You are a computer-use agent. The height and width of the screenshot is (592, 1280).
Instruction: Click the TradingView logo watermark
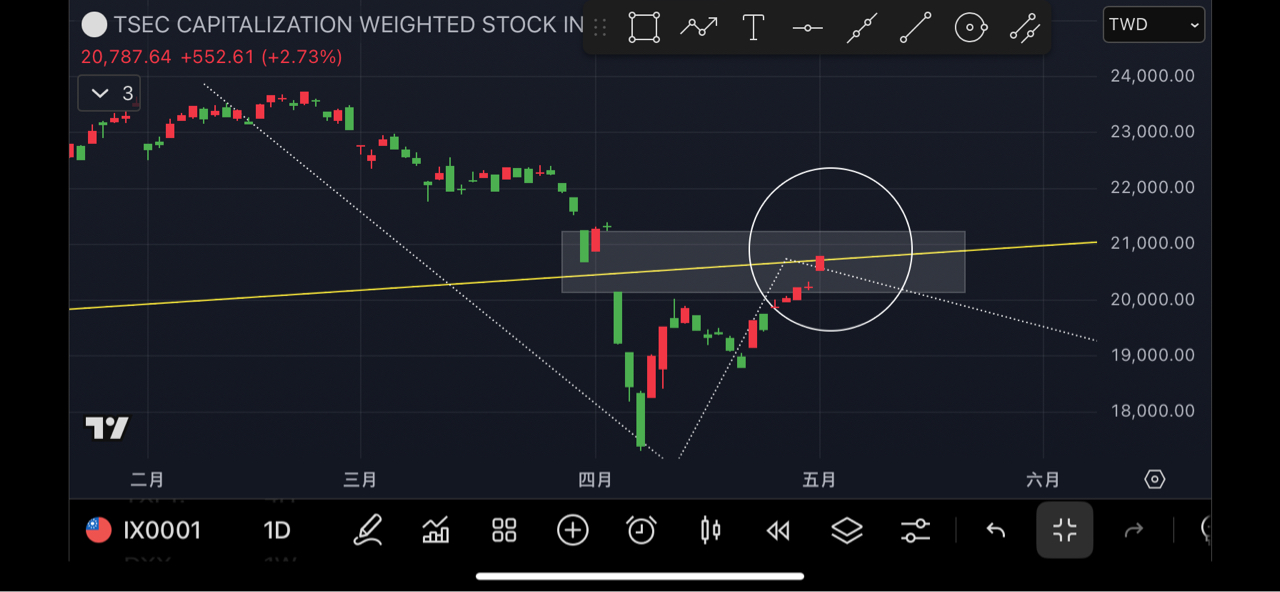tap(105, 427)
